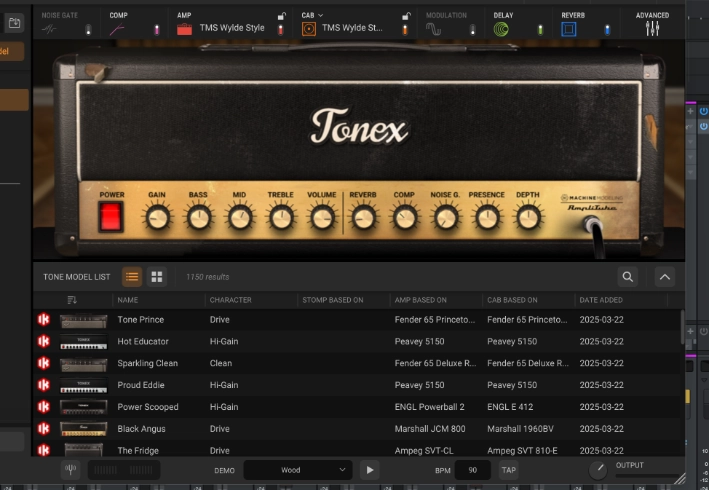709x490 pixels.
Task: Click the BPM value field
Action: (473, 470)
